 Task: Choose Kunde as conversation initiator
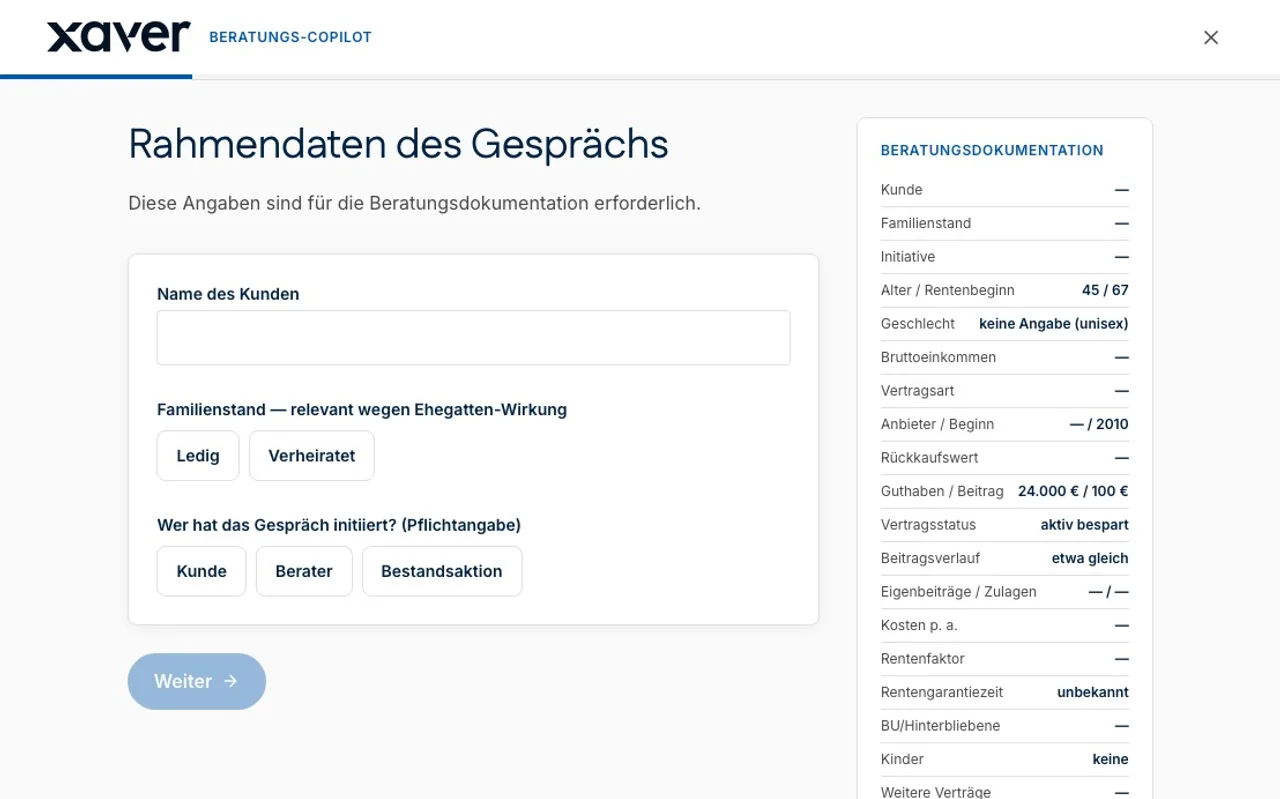202,571
